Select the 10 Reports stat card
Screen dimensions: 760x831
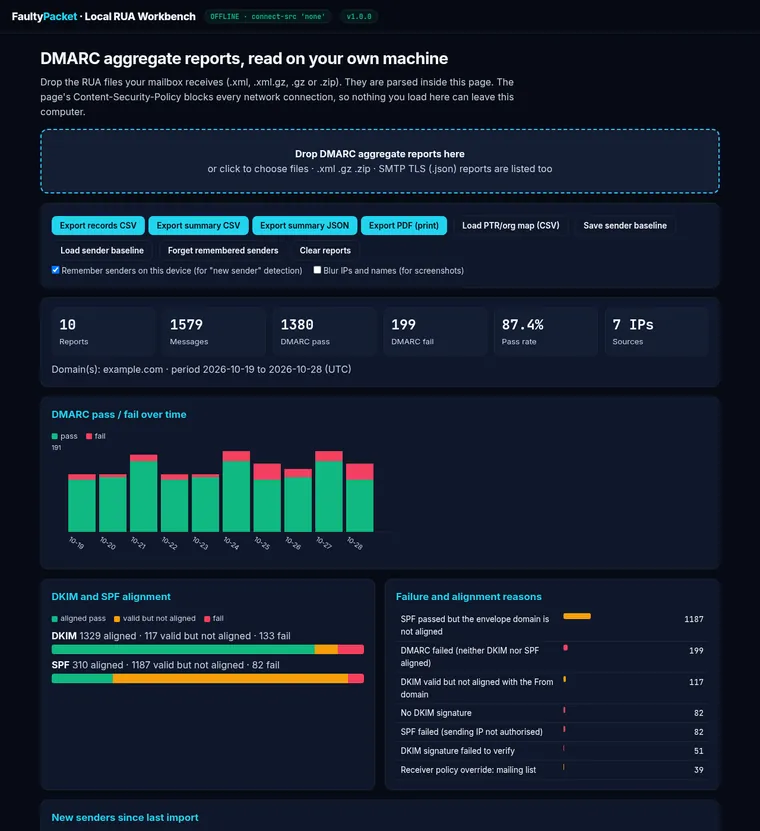coord(103,331)
